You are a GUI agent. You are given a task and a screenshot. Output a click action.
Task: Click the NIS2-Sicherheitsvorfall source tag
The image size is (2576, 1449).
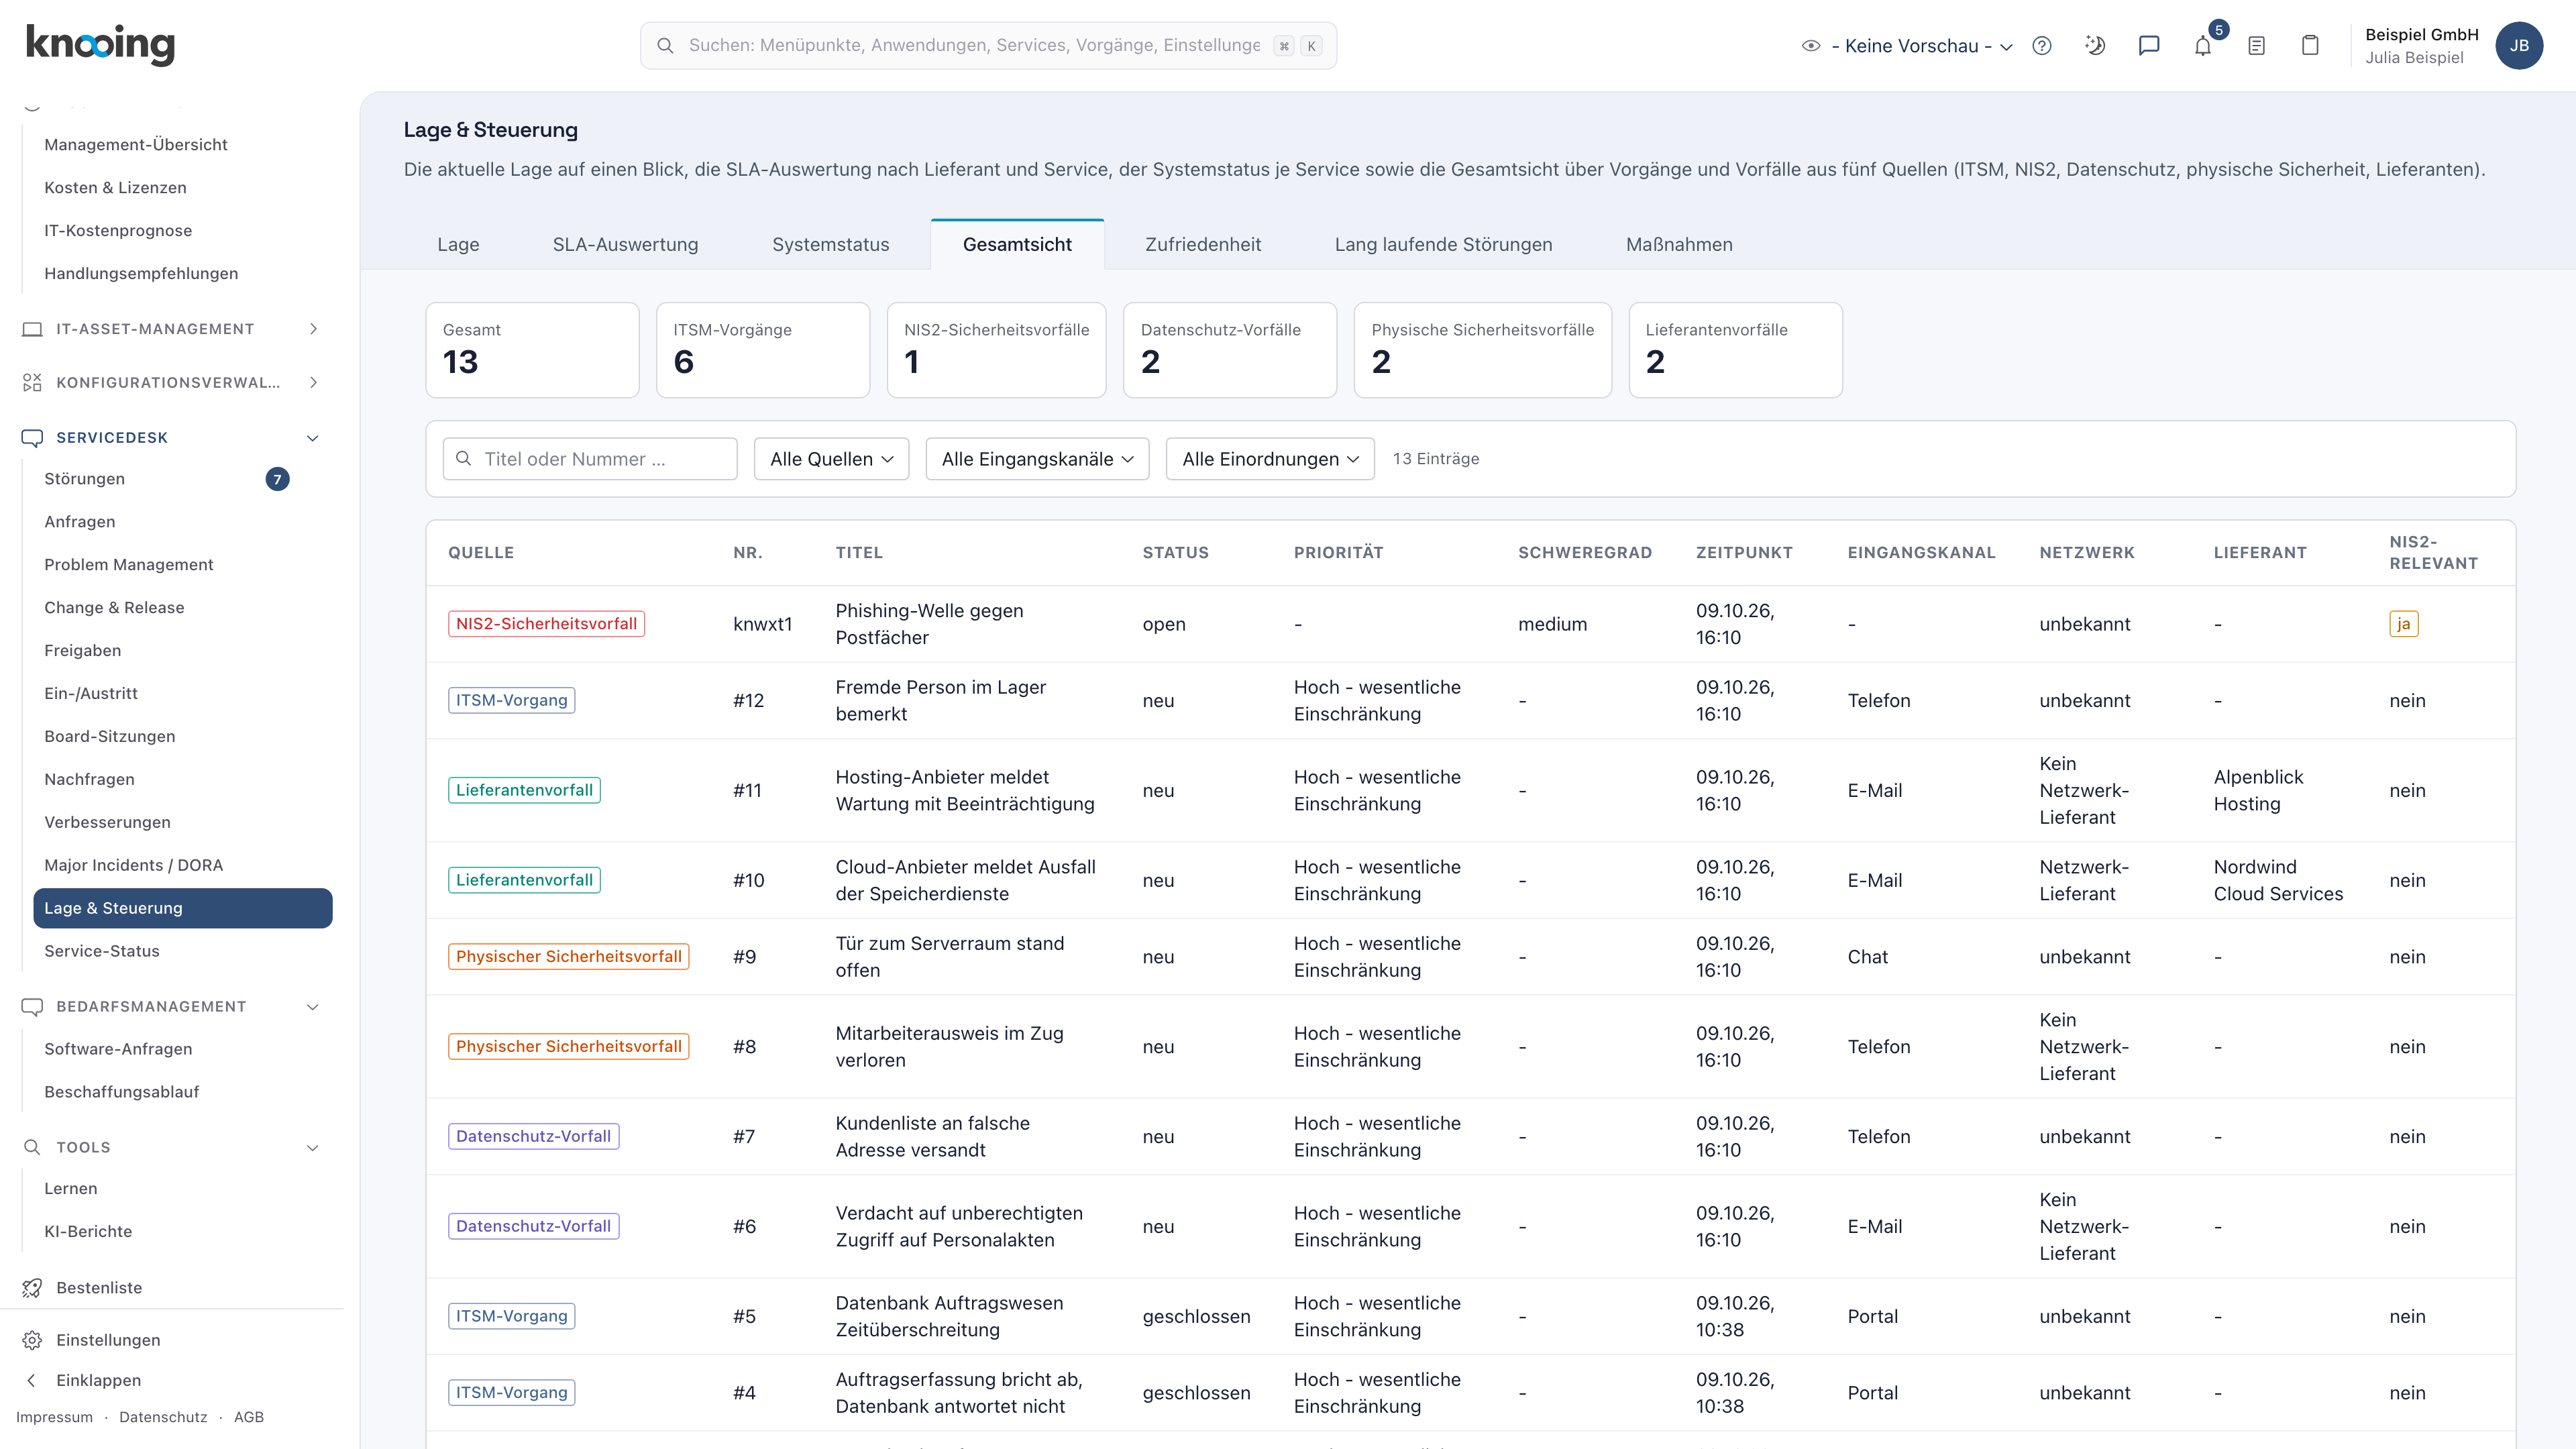[546, 624]
